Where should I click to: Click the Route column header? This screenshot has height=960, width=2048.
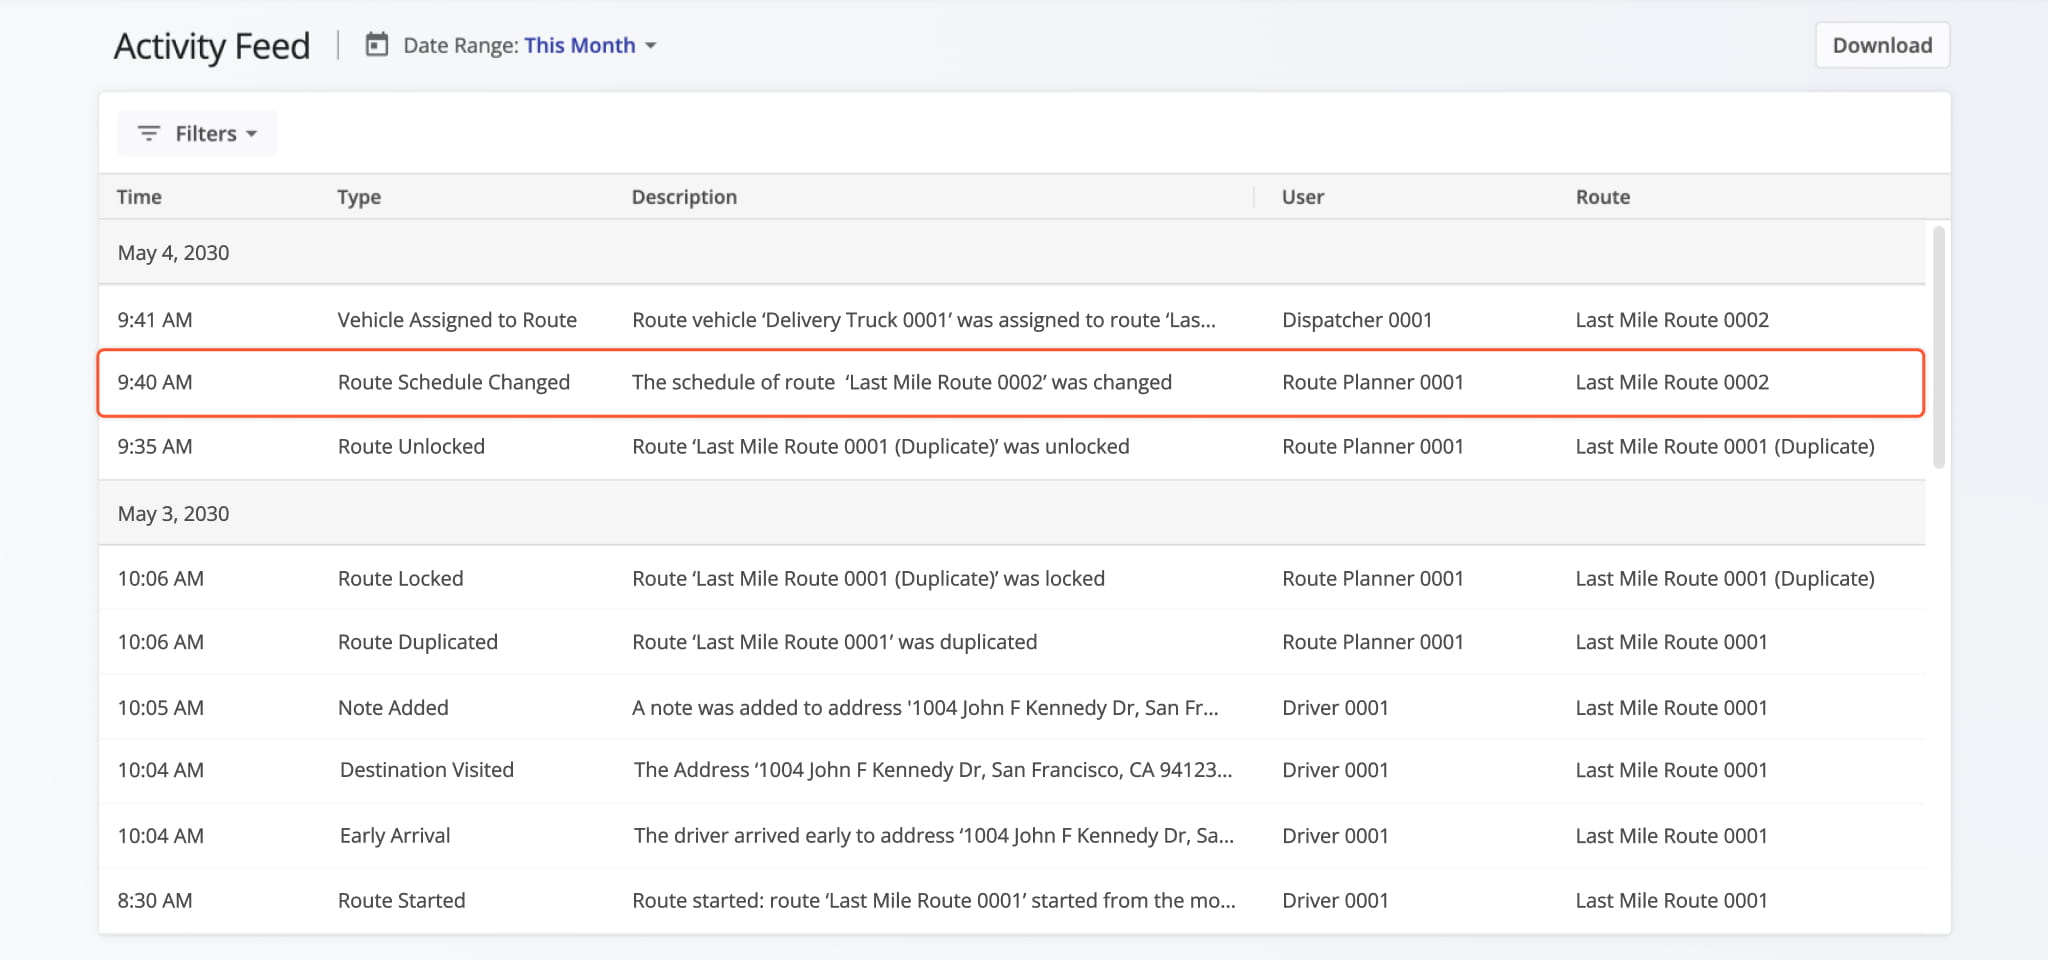click(x=1603, y=197)
